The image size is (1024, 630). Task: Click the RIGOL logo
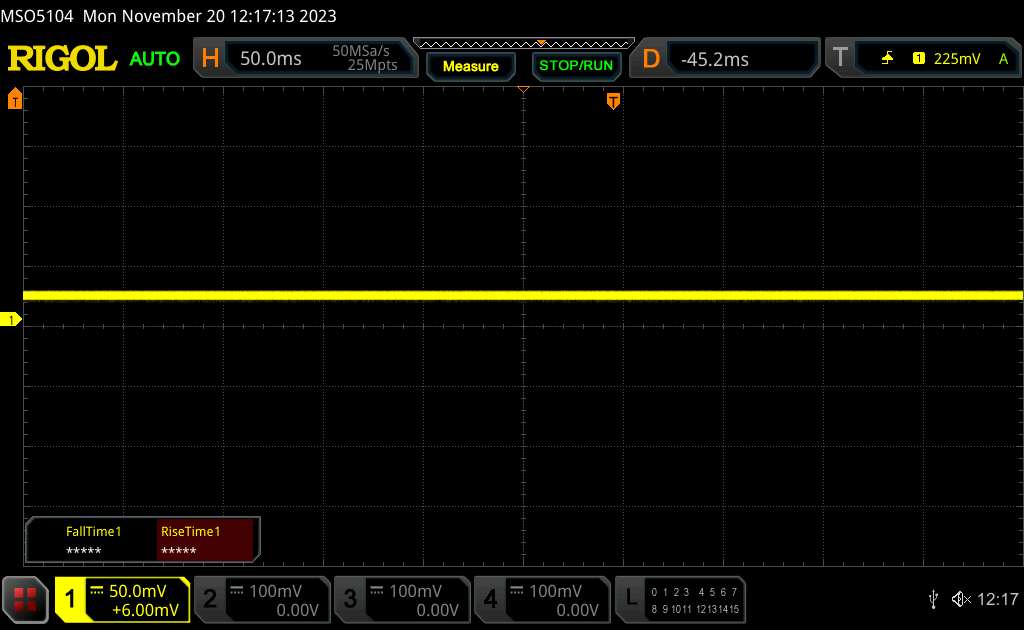click(x=62, y=59)
